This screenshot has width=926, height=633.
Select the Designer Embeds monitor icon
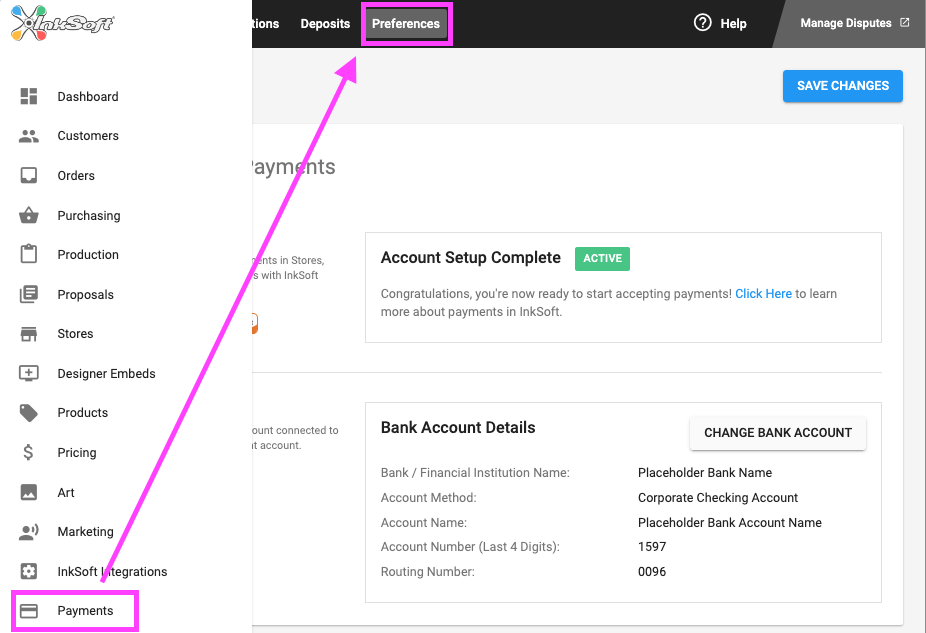[x=29, y=374]
